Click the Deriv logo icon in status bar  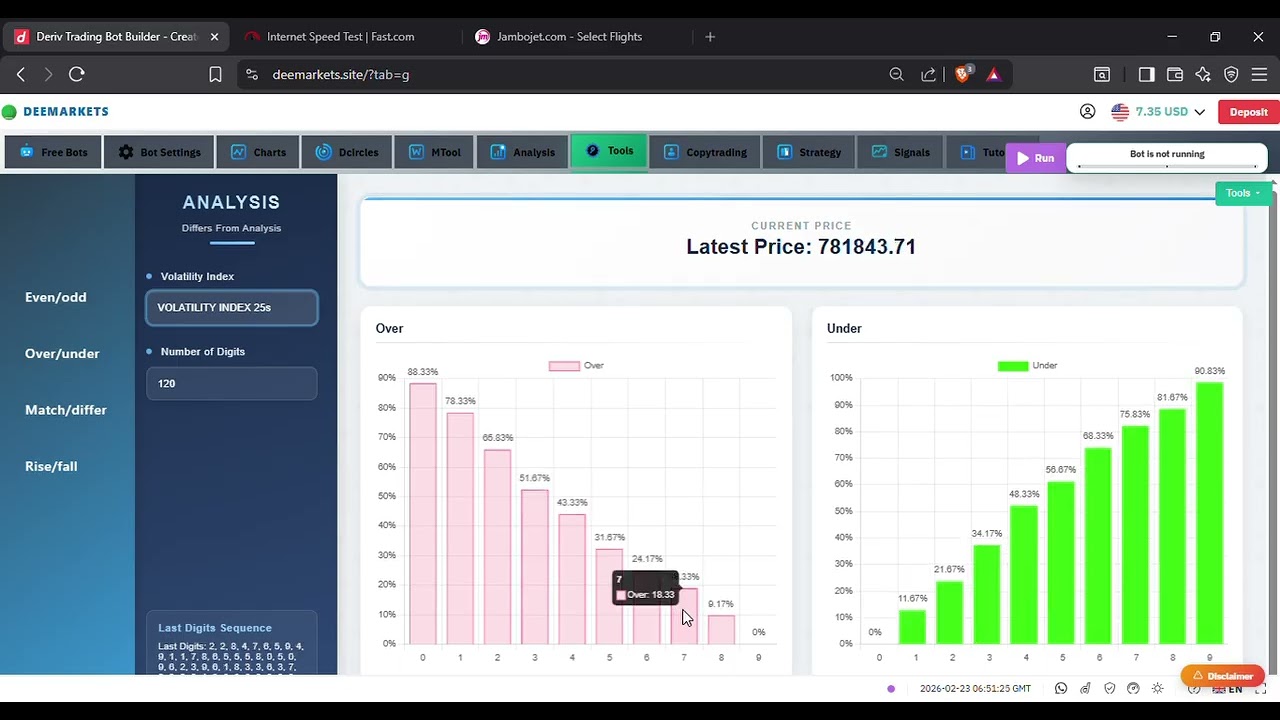pyautogui.click(x=1085, y=688)
